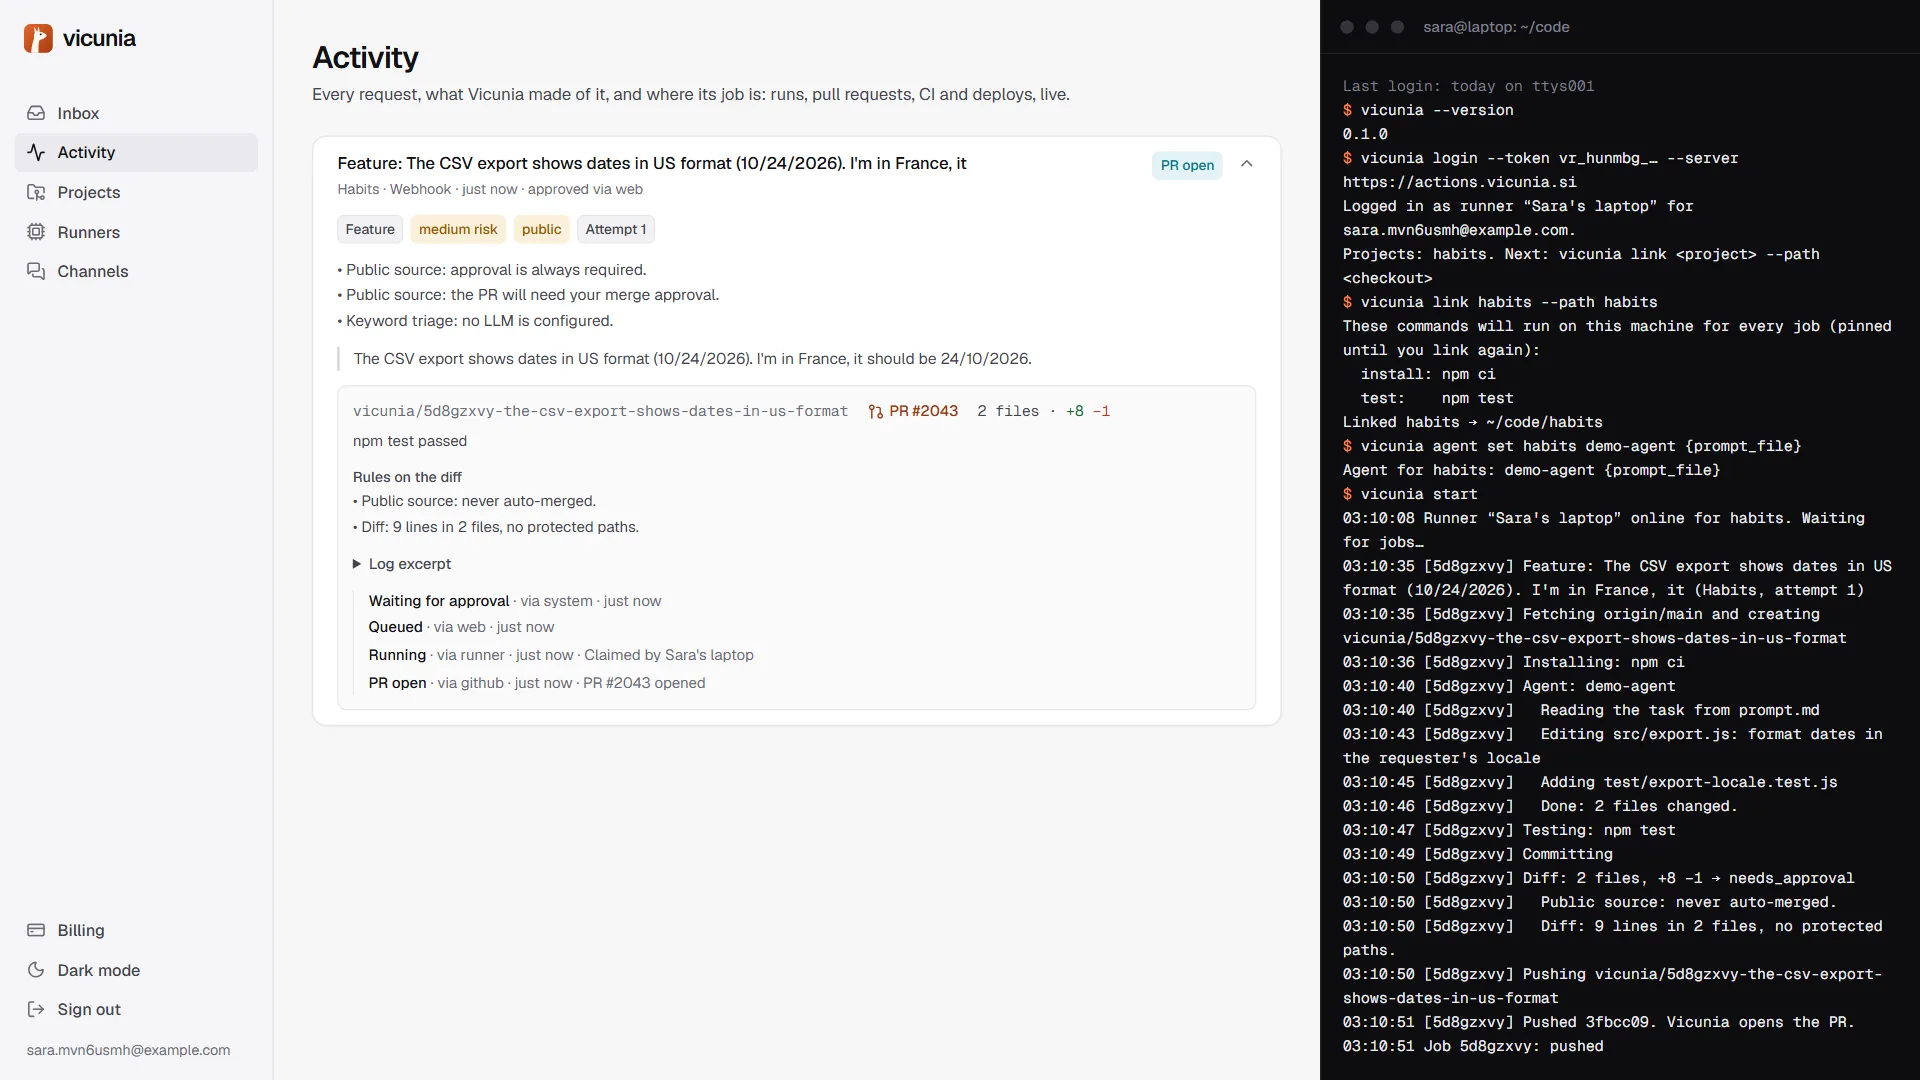Click the Dark mode moon icon
Image resolution: width=1920 pixels, height=1080 pixels.
(36, 970)
